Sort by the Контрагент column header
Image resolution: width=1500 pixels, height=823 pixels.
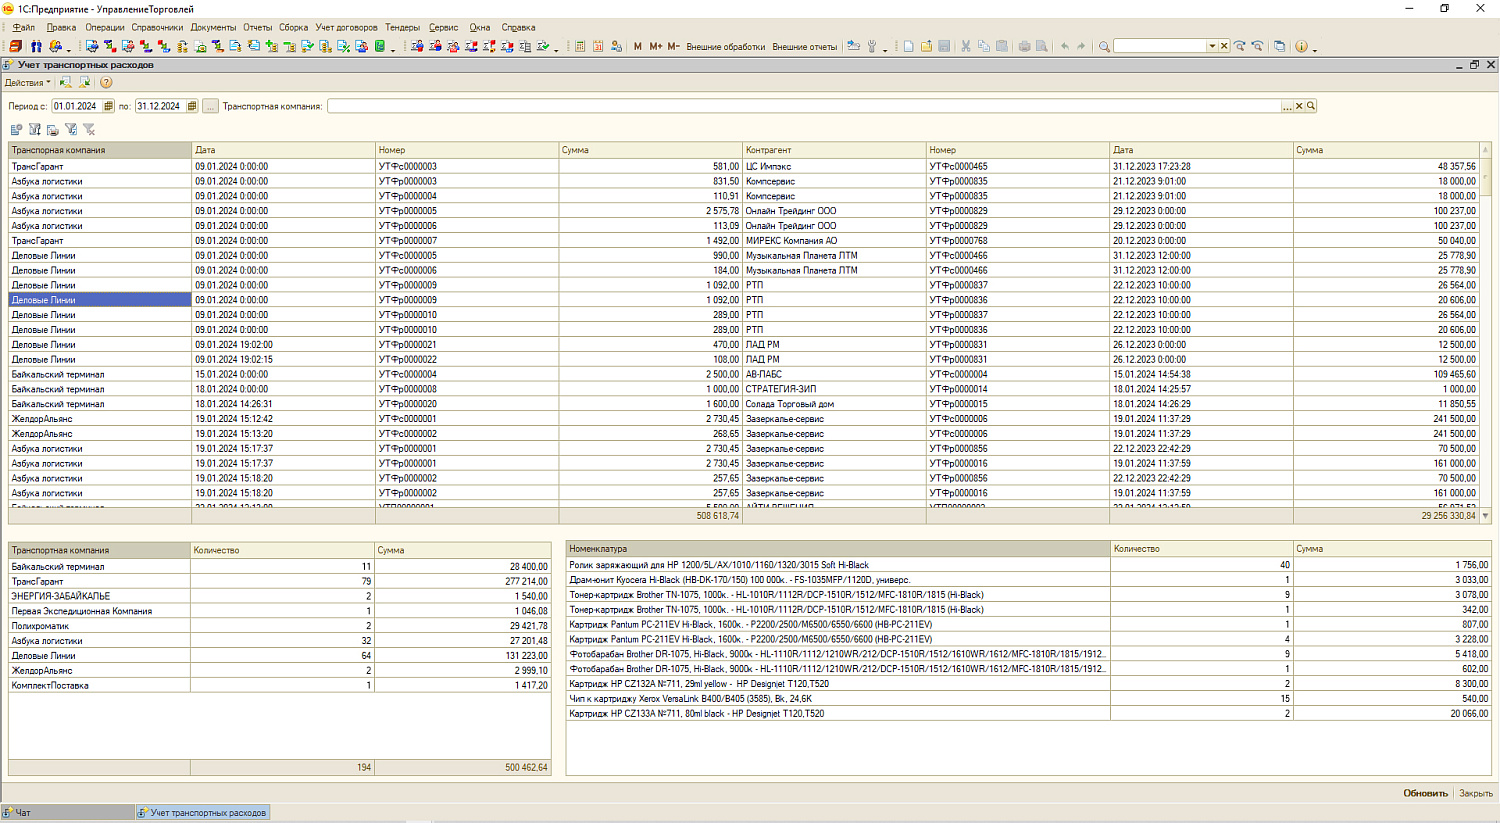pyautogui.click(x=834, y=150)
